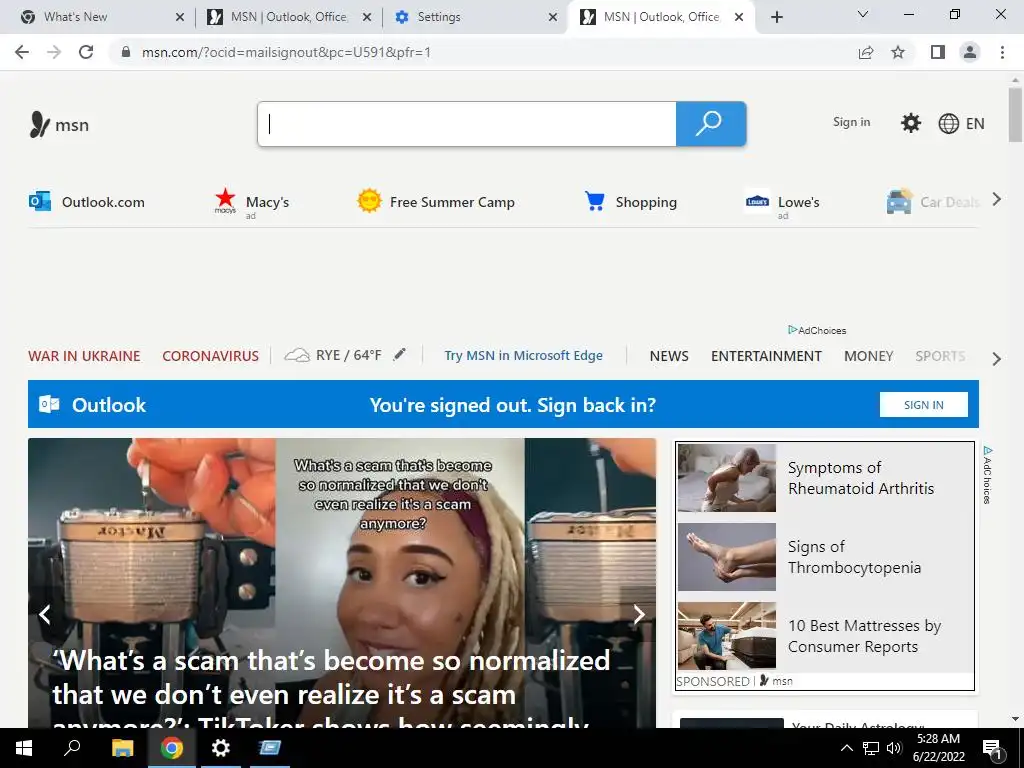This screenshot has height=768, width=1024.
Task: Expand Chrome tab search dropdown
Action: coord(863,14)
